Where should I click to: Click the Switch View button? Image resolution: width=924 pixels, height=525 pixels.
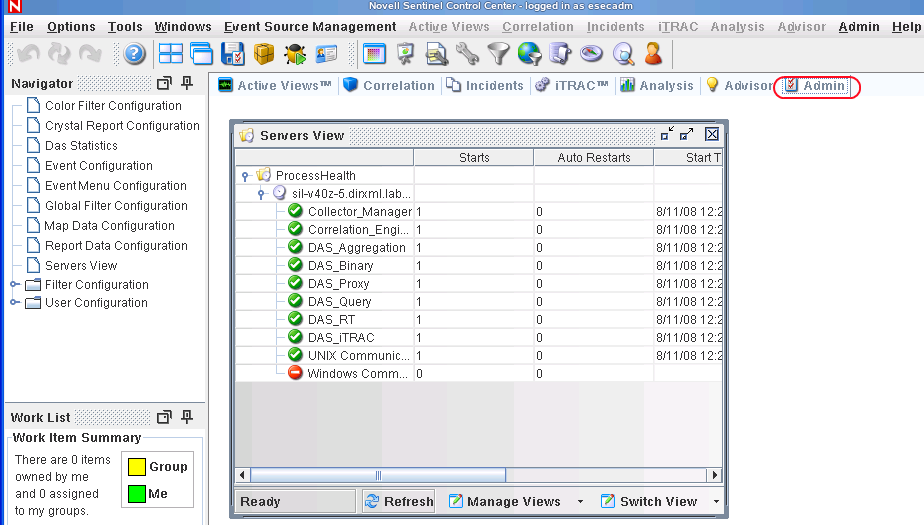(649, 501)
